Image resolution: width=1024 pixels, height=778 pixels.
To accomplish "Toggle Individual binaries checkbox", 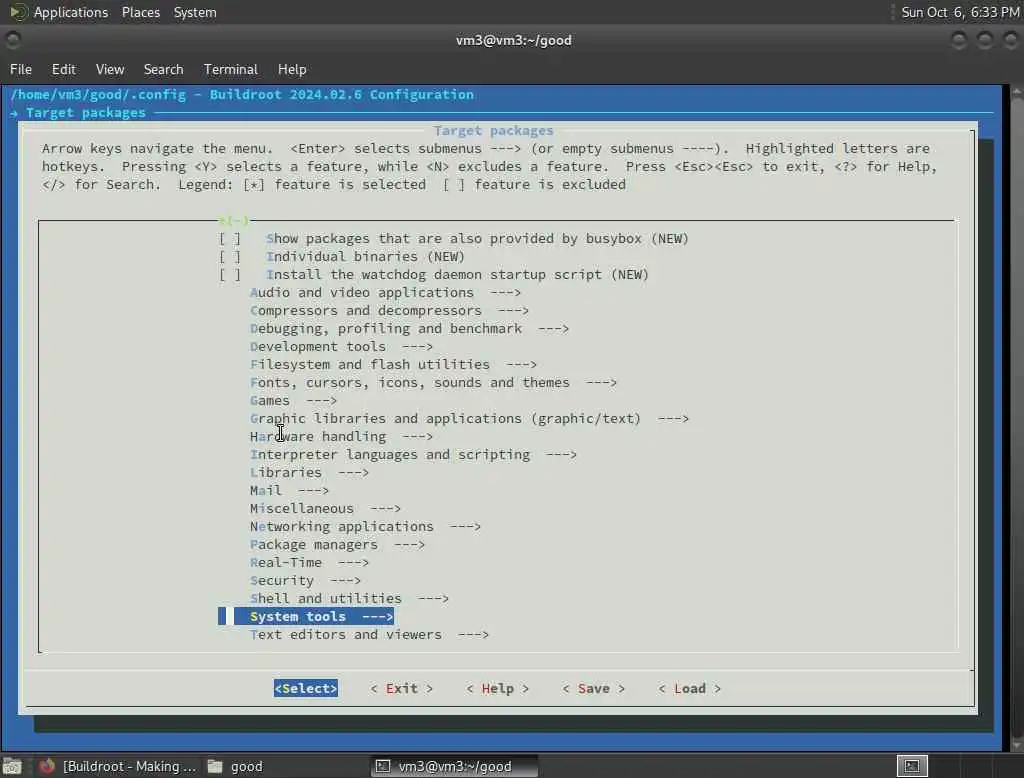I will (230, 257).
